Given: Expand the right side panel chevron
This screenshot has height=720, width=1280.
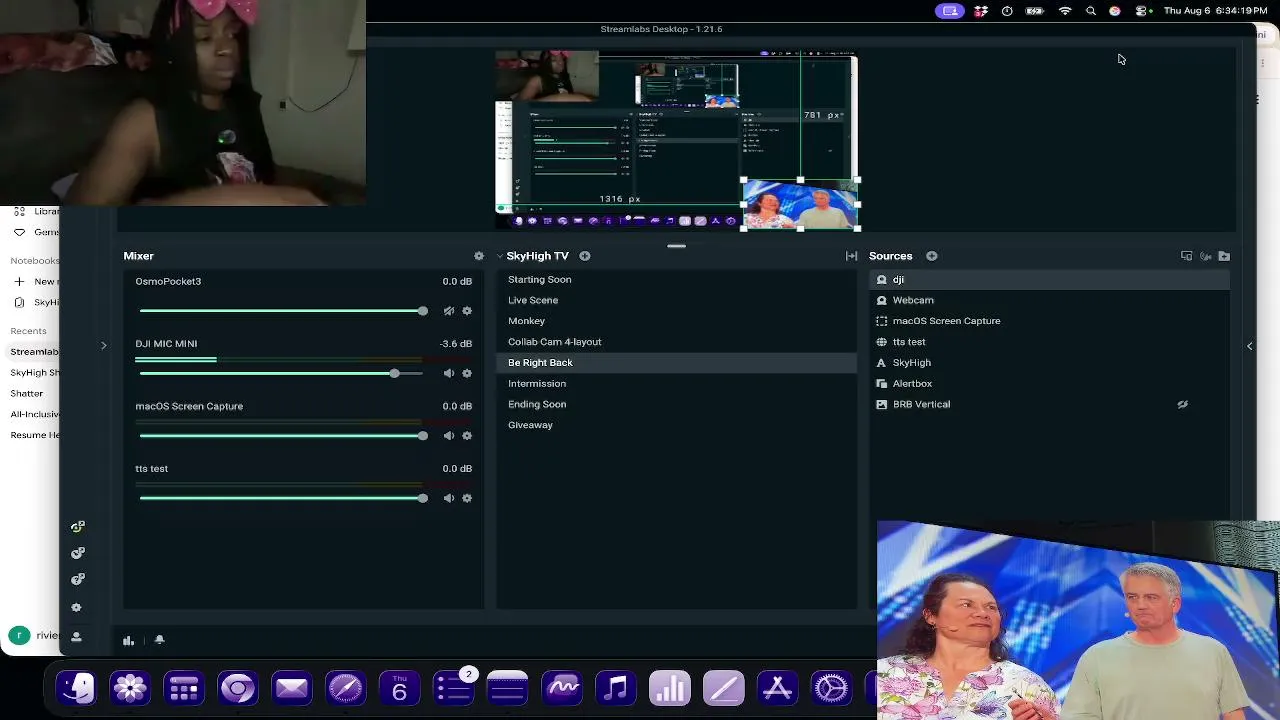Looking at the screenshot, I should tap(1249, 346).
